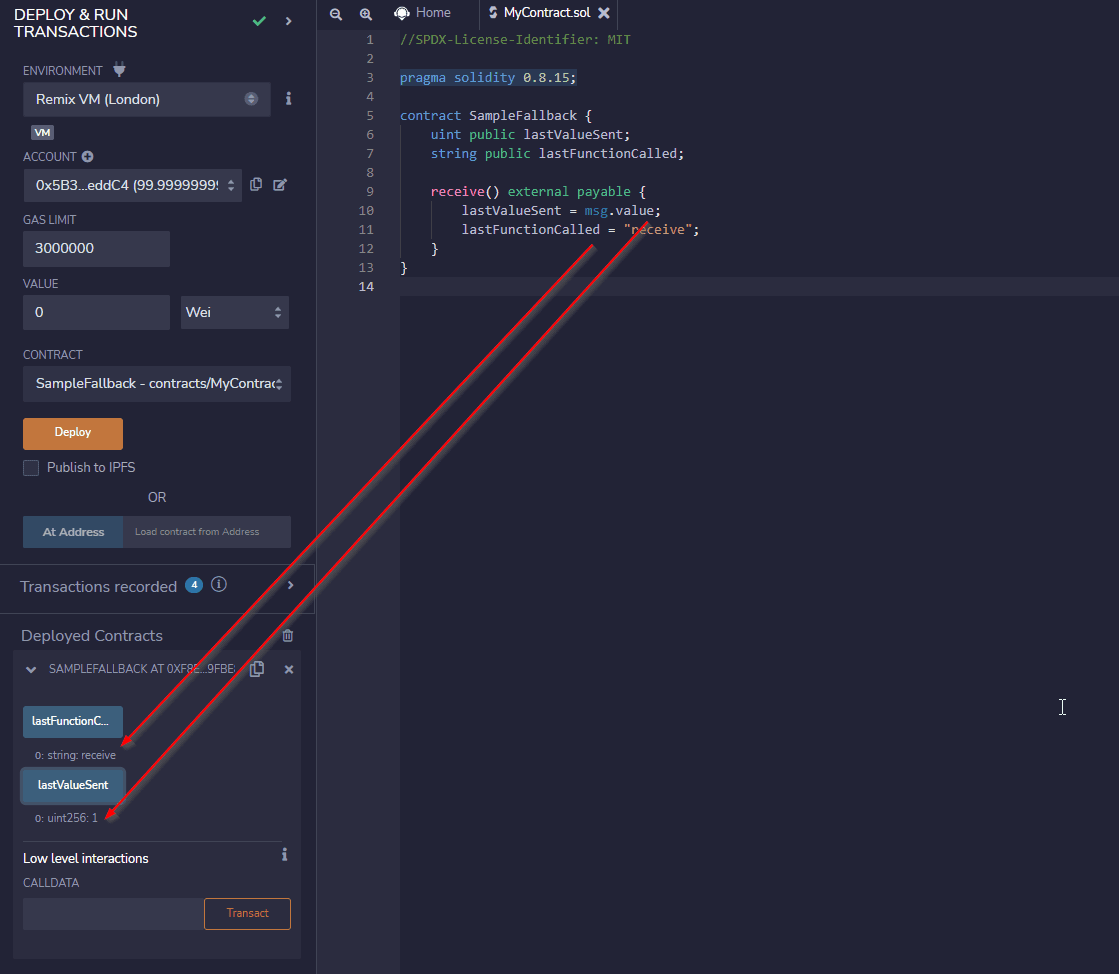Click the Transact button
The width and height of the screenshot is (1119, 974).
tap(248, 914)
